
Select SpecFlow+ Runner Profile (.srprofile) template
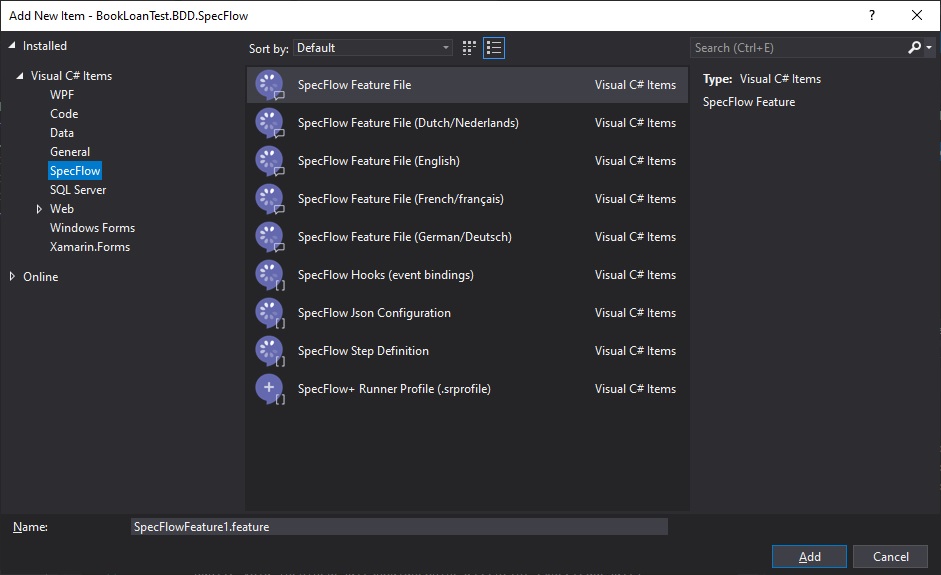coord(467,389)
